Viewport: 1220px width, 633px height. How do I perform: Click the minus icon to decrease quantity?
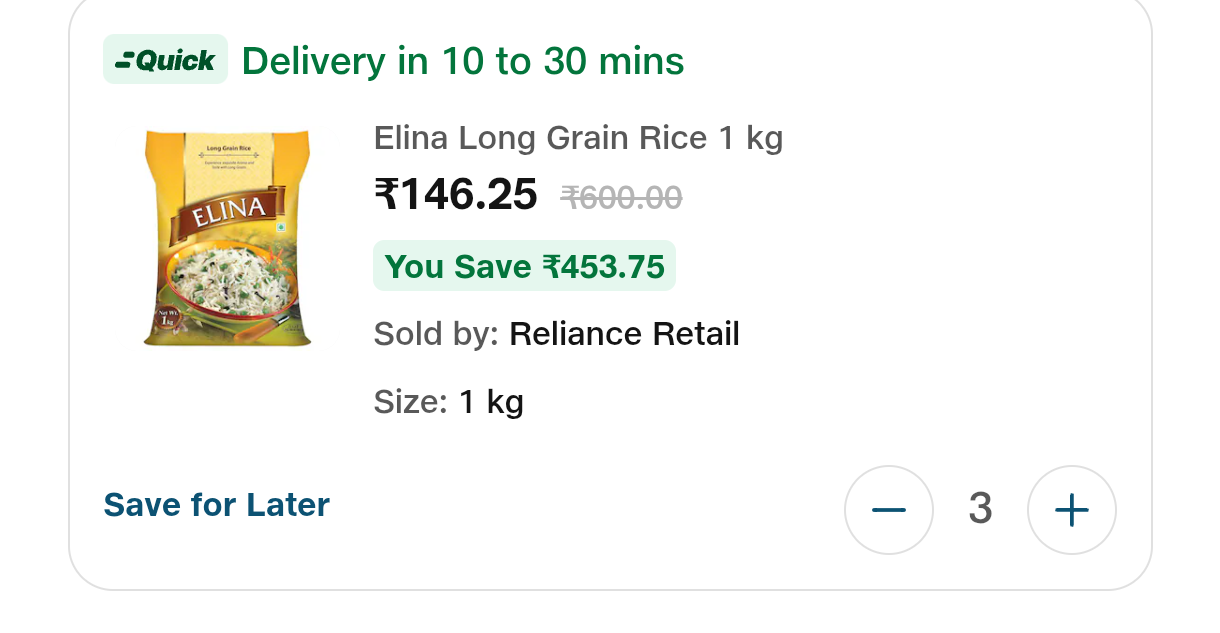[x=888, y=510]
